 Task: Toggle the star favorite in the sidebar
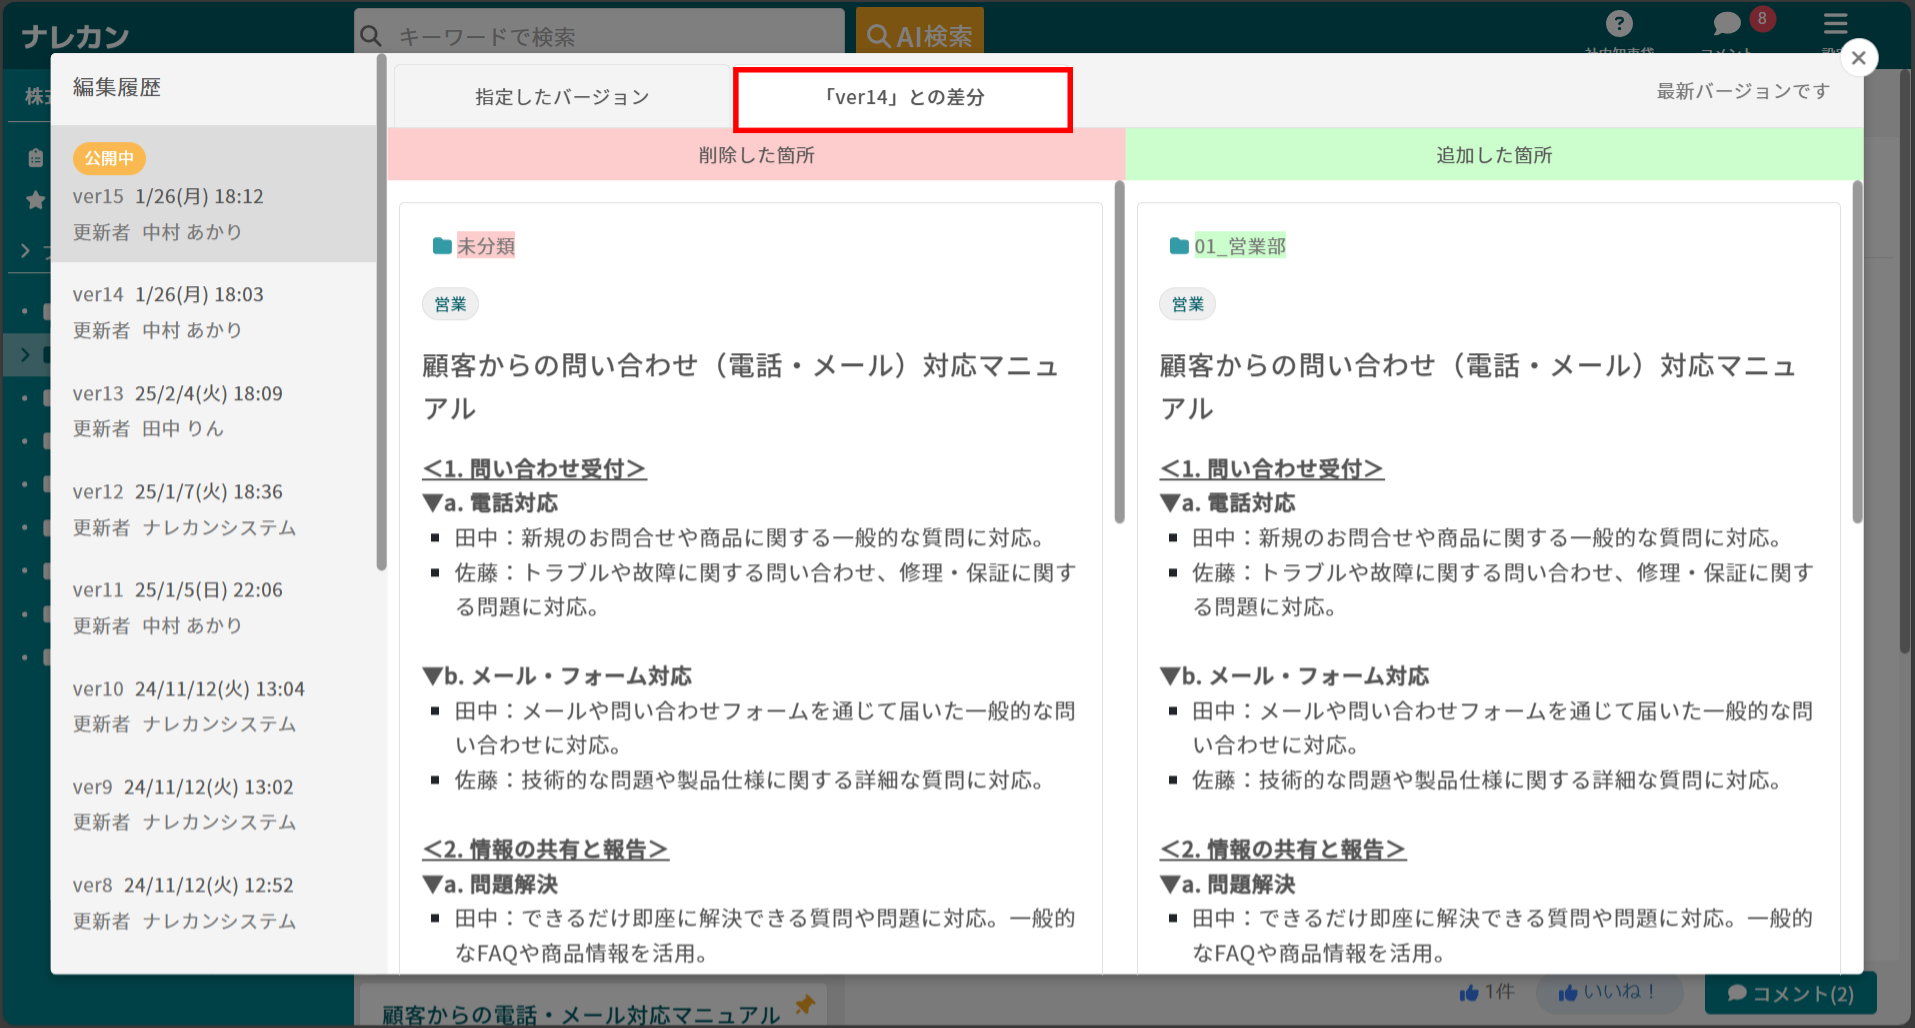tap(34, 200)
